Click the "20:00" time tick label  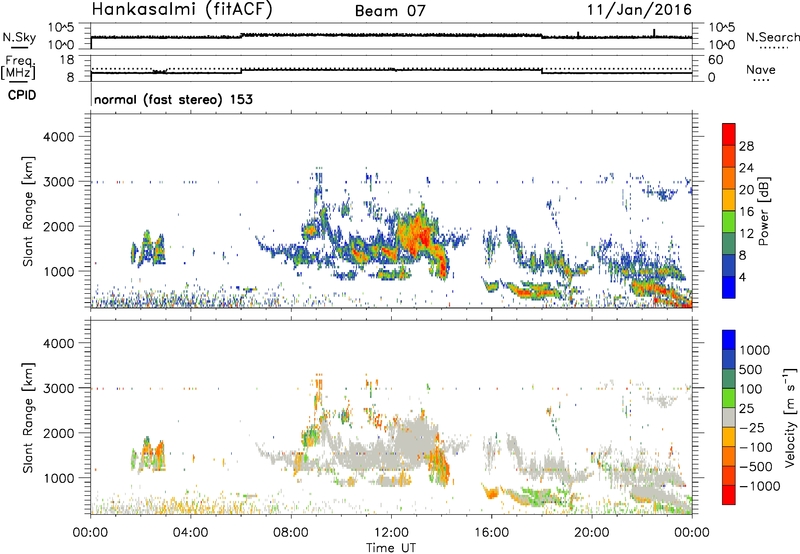(x=592, y=533)
